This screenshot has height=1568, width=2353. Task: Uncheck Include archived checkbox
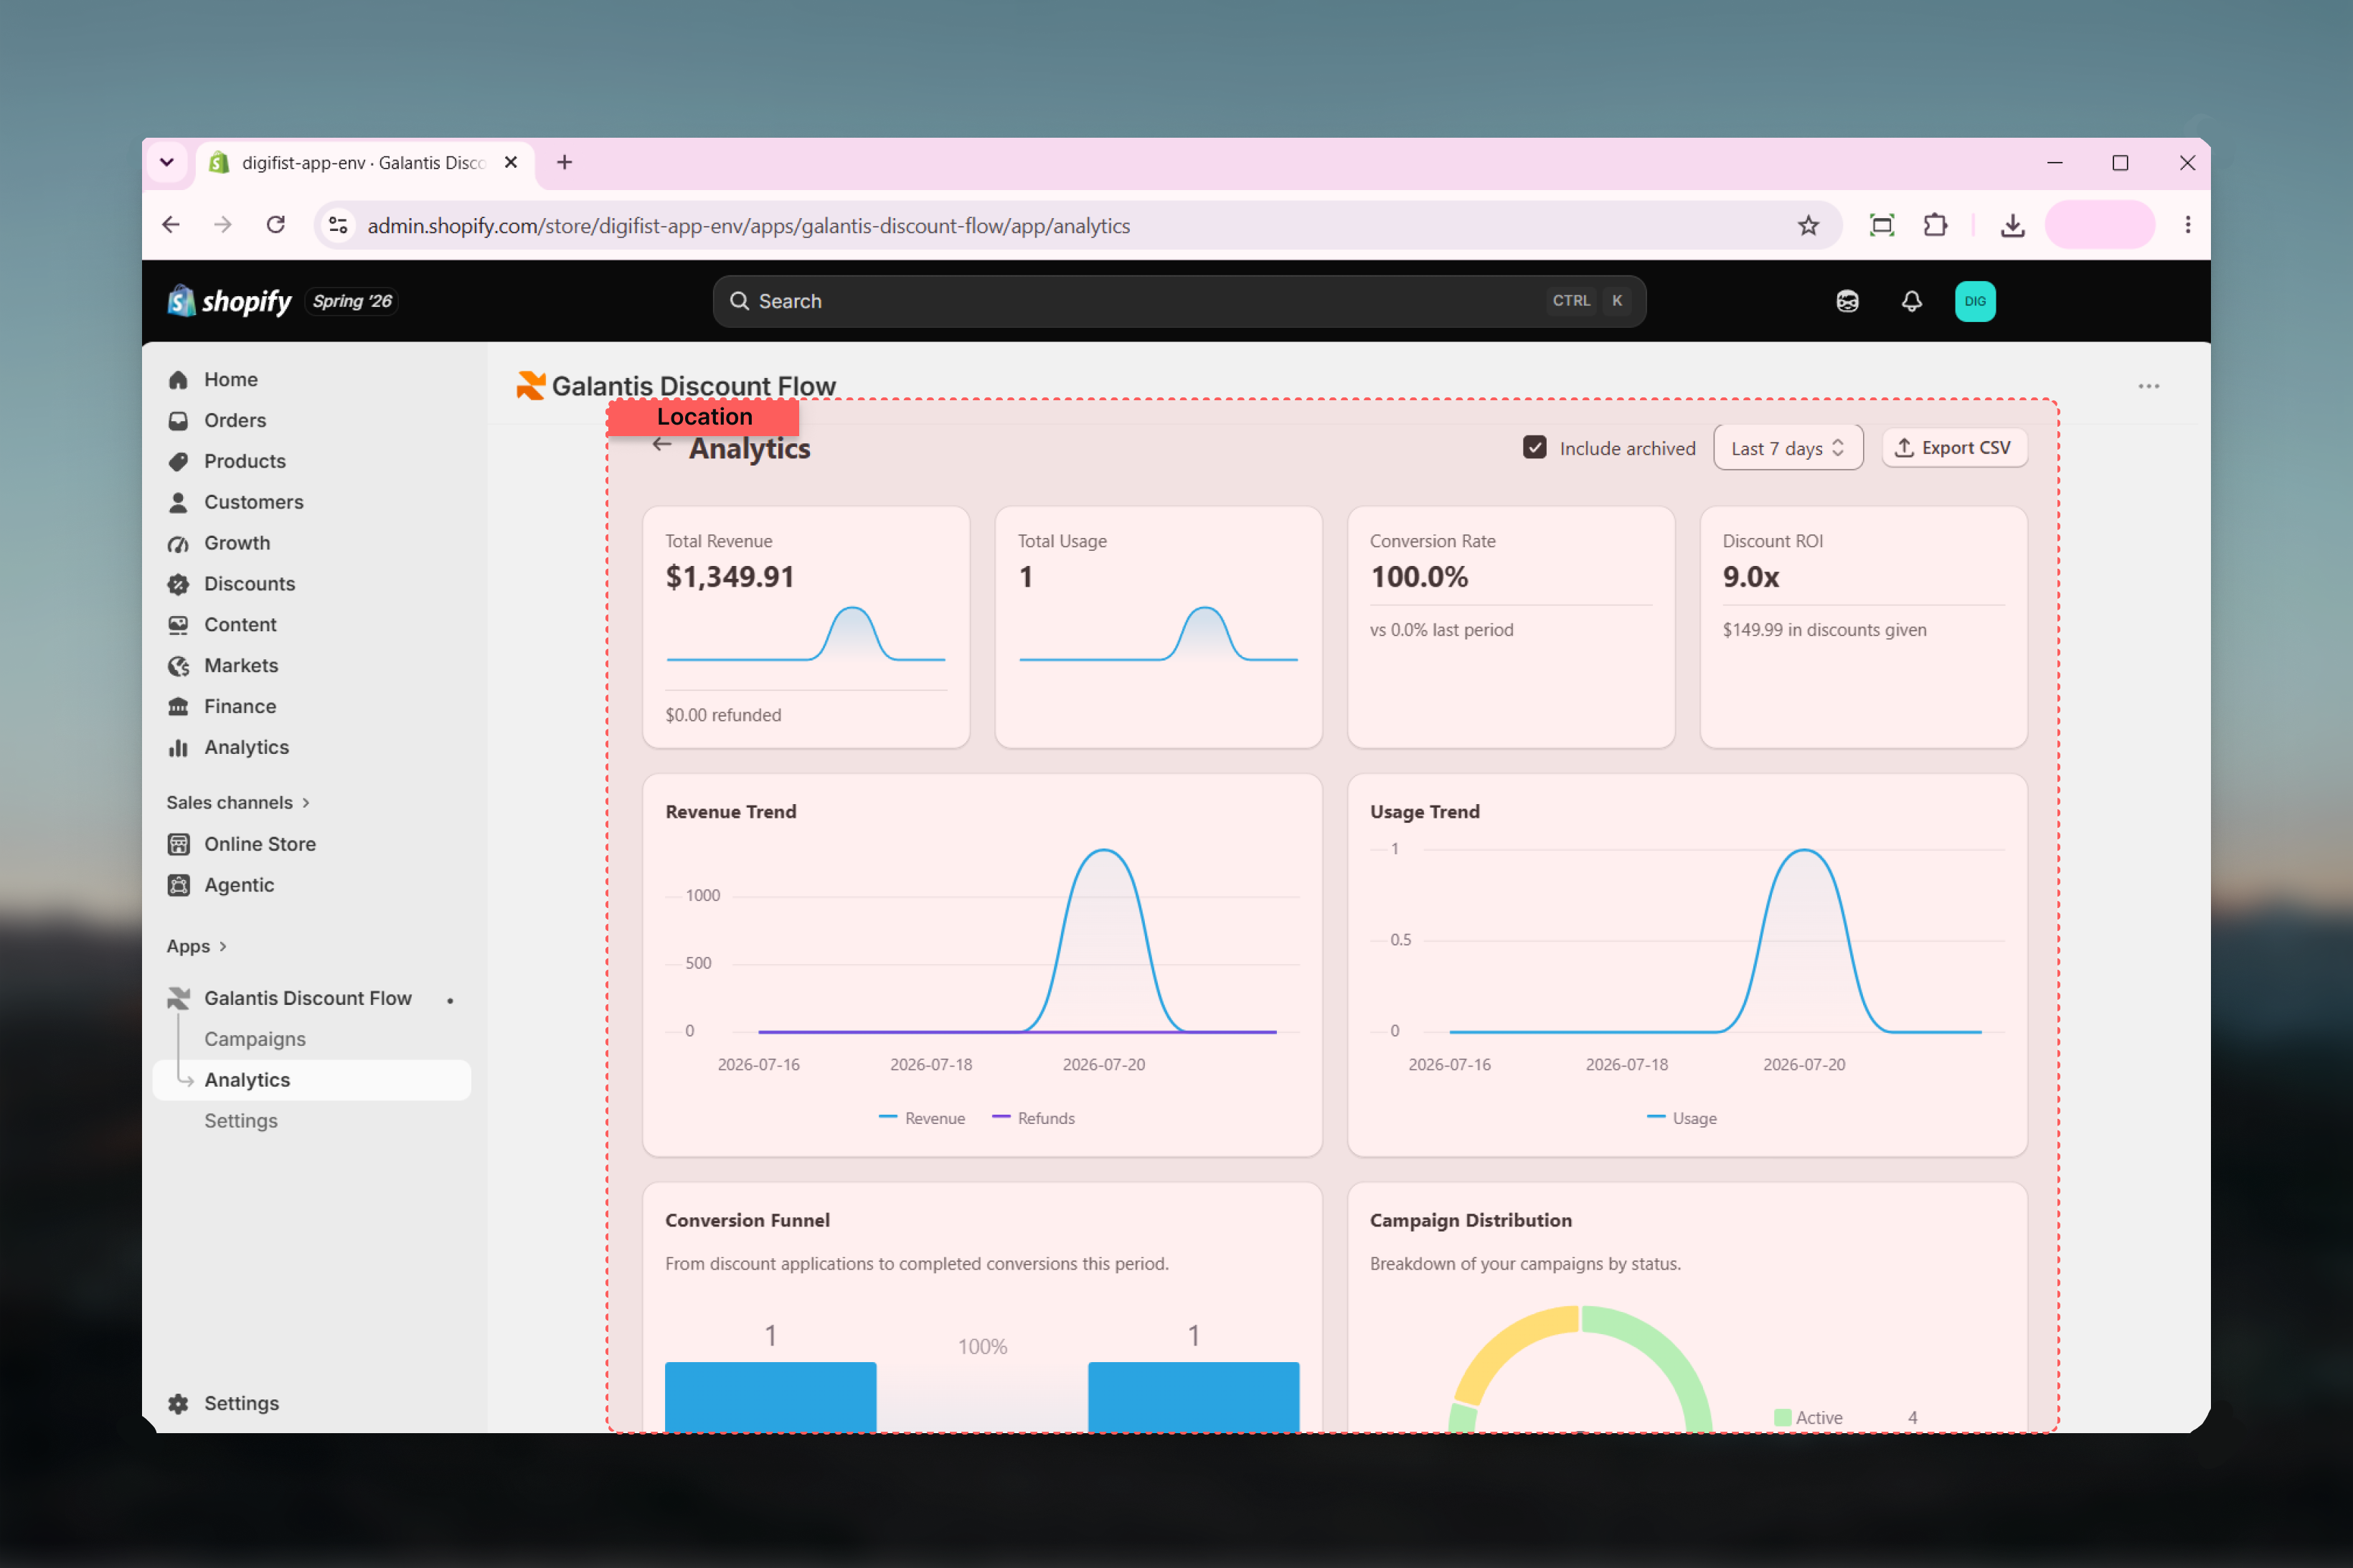tap(1534, 447)
